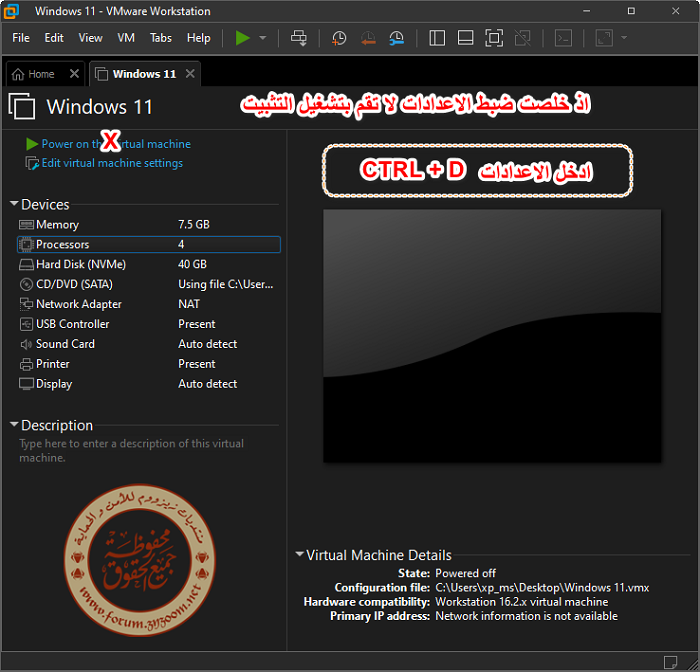Screen dimensions: 700x672
Task: Click Edit virtual machine settings link
Action: (x=104, y=163)
